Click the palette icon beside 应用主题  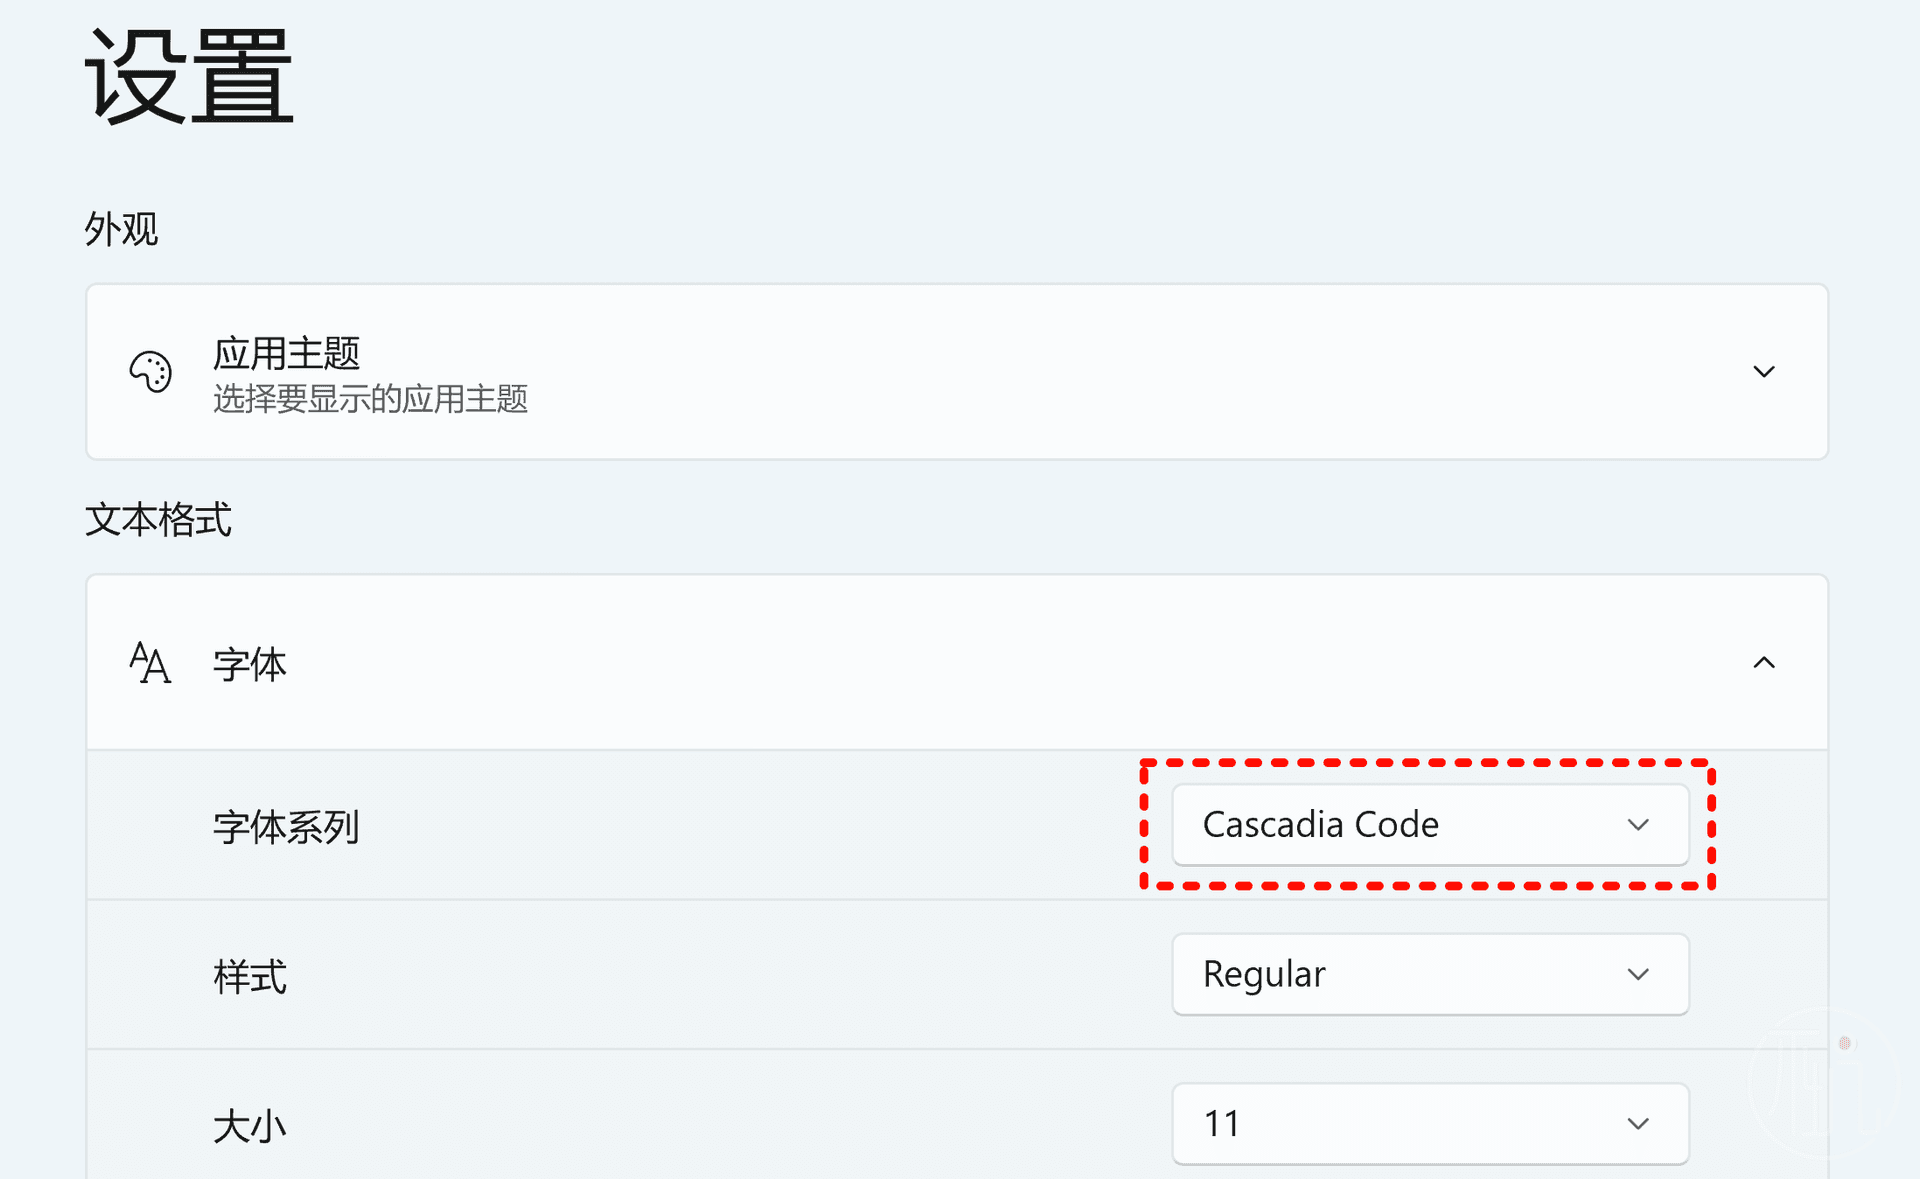pos(151,372)
